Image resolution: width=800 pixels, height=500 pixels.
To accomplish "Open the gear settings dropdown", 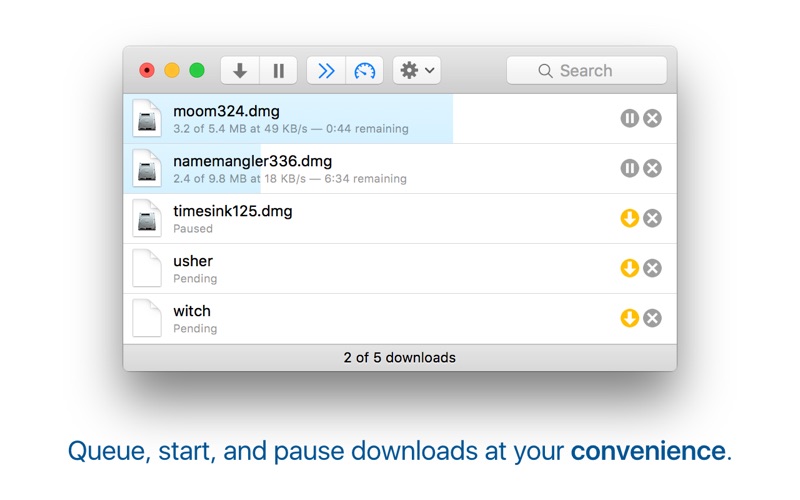I will 417,70.
